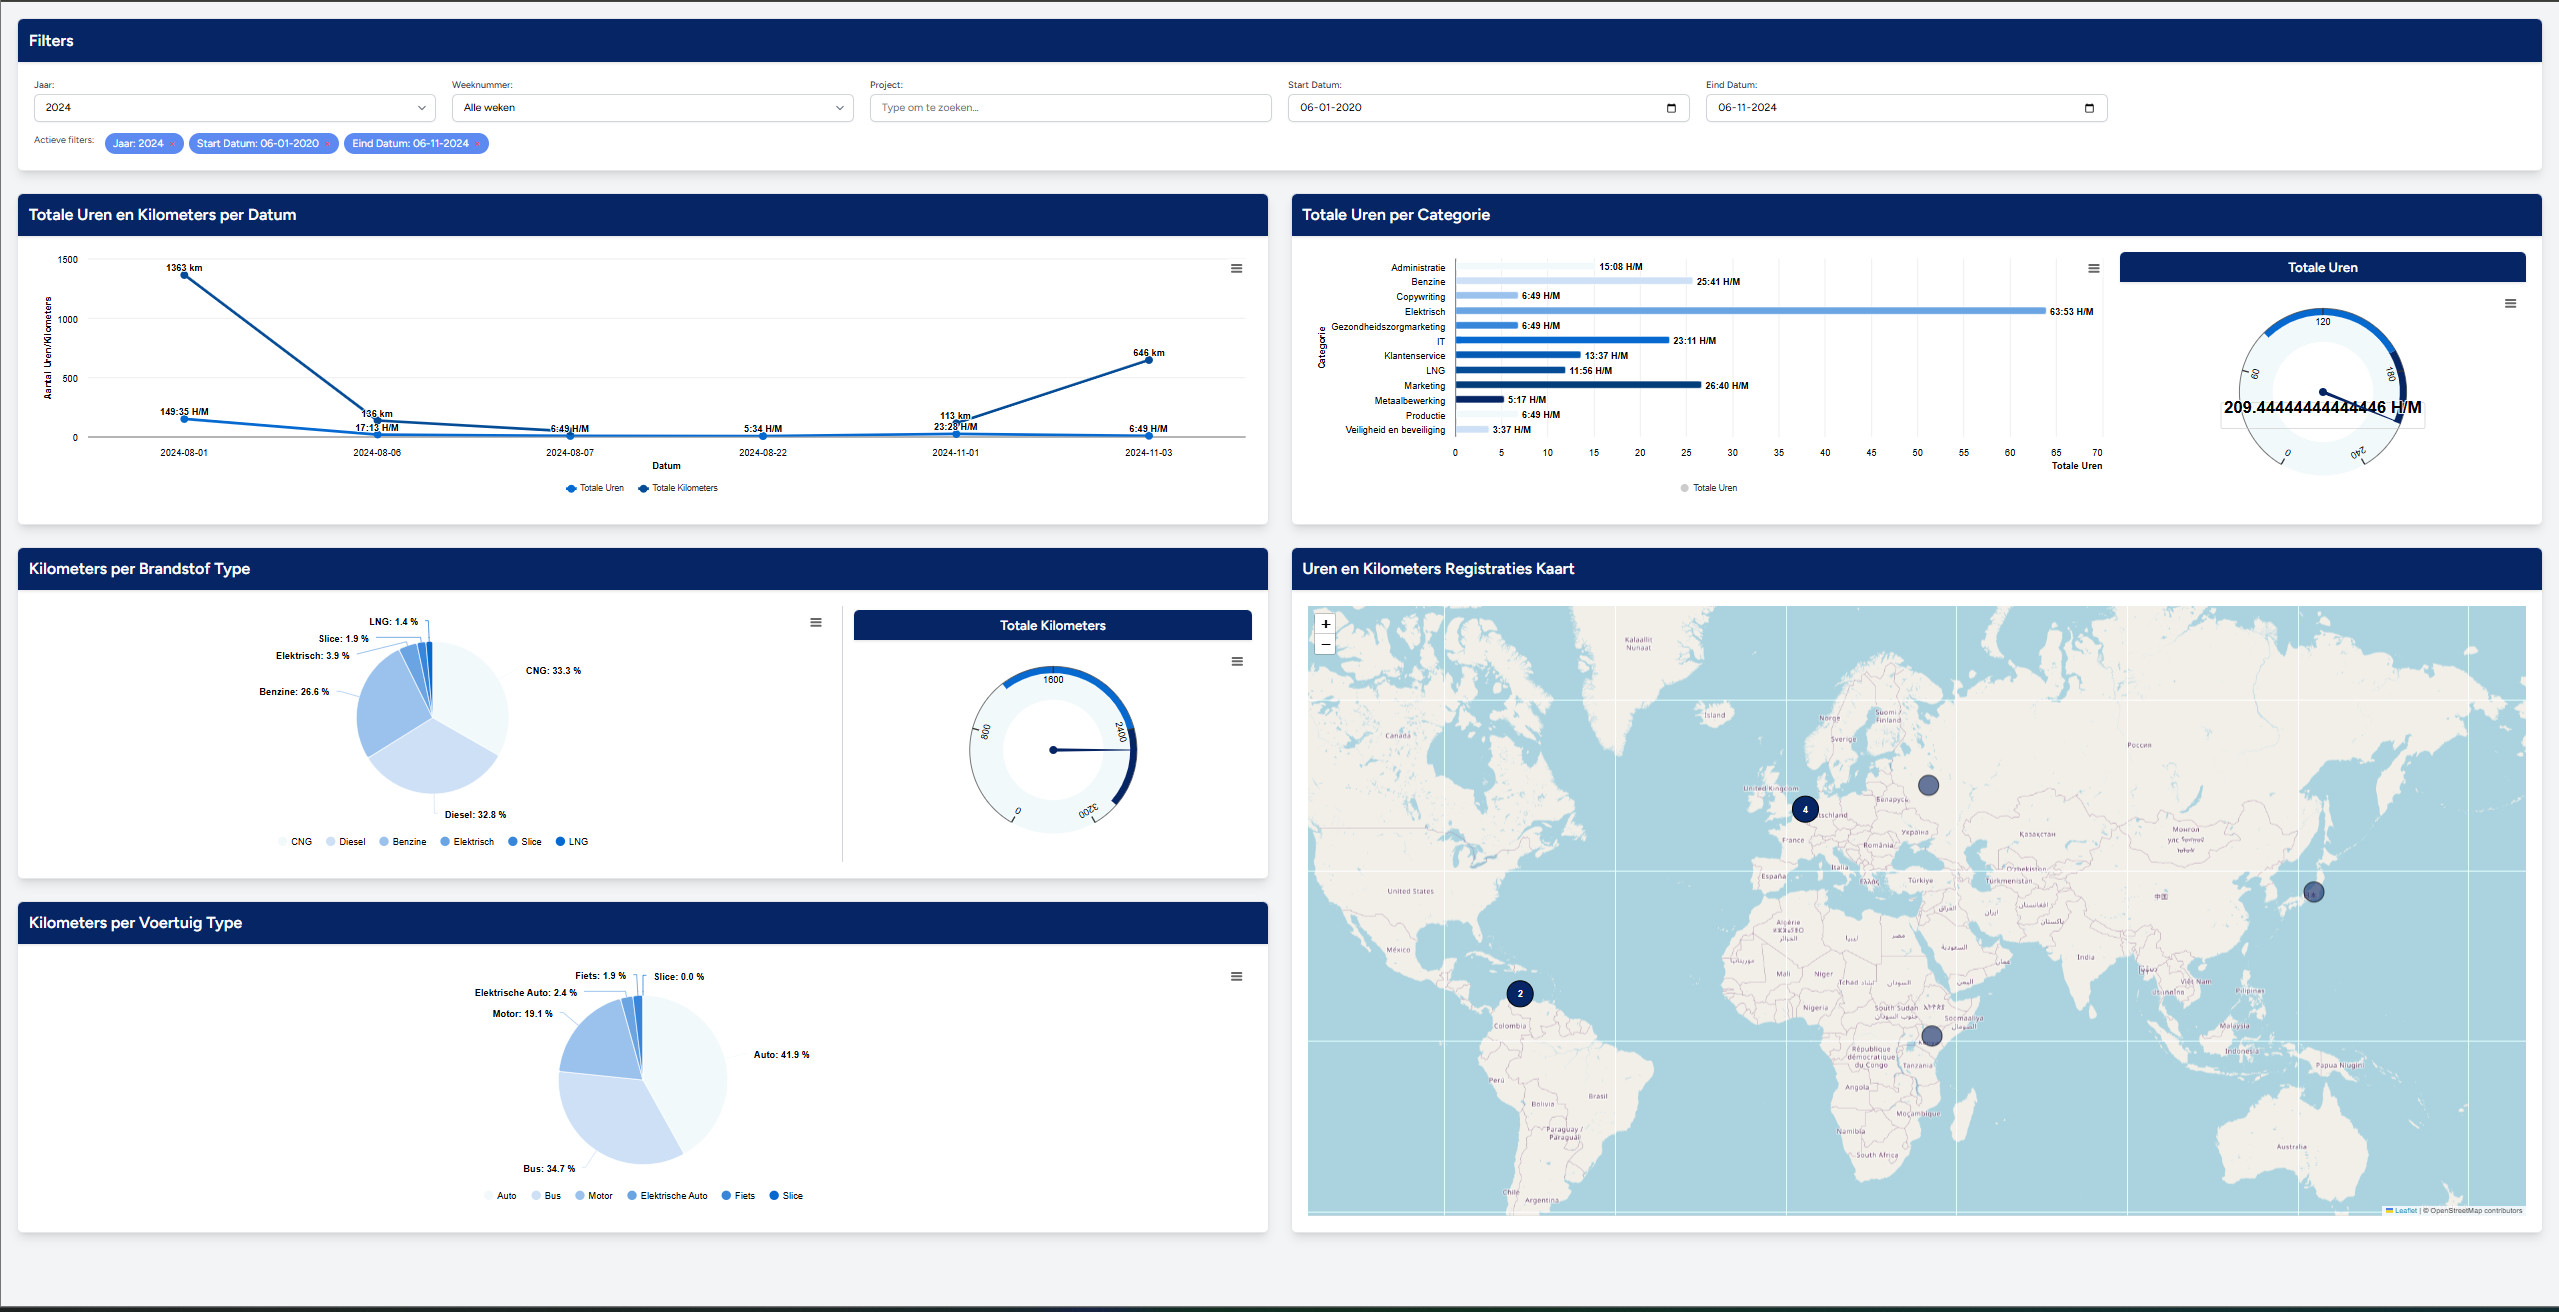Zoom out on the map with the minus button

pyautogui.click(x=1325, y=644)
